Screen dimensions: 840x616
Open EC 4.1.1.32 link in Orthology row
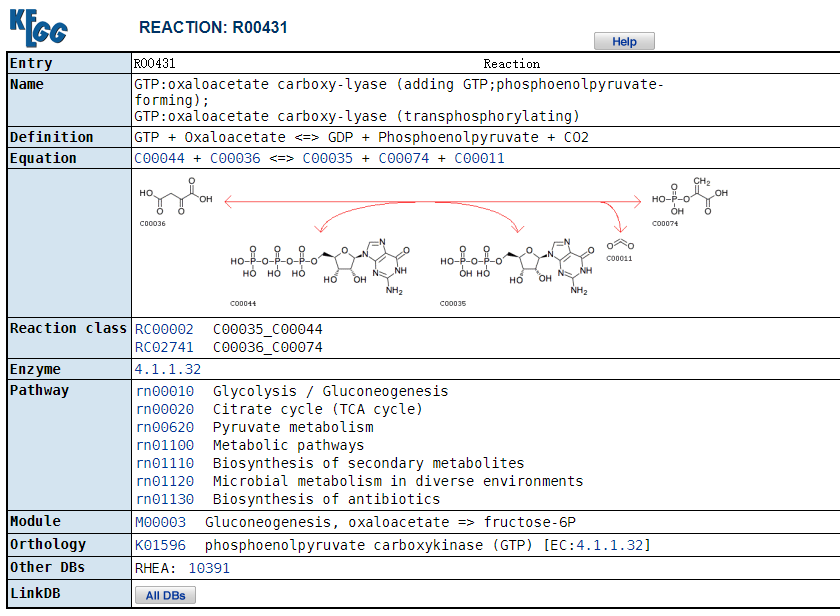coord(610,545)
